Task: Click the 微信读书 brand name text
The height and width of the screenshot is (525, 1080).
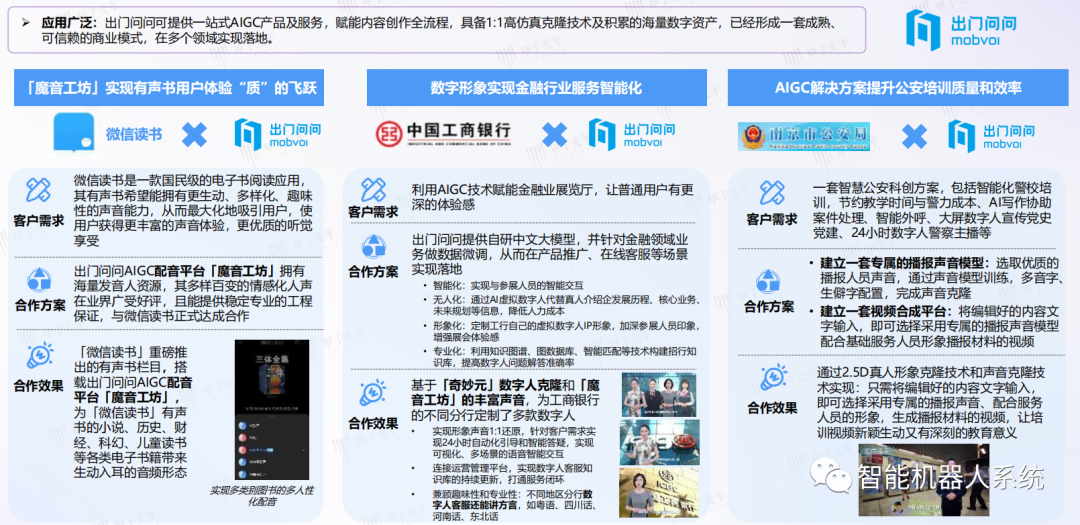Action: tap(134, 134)
